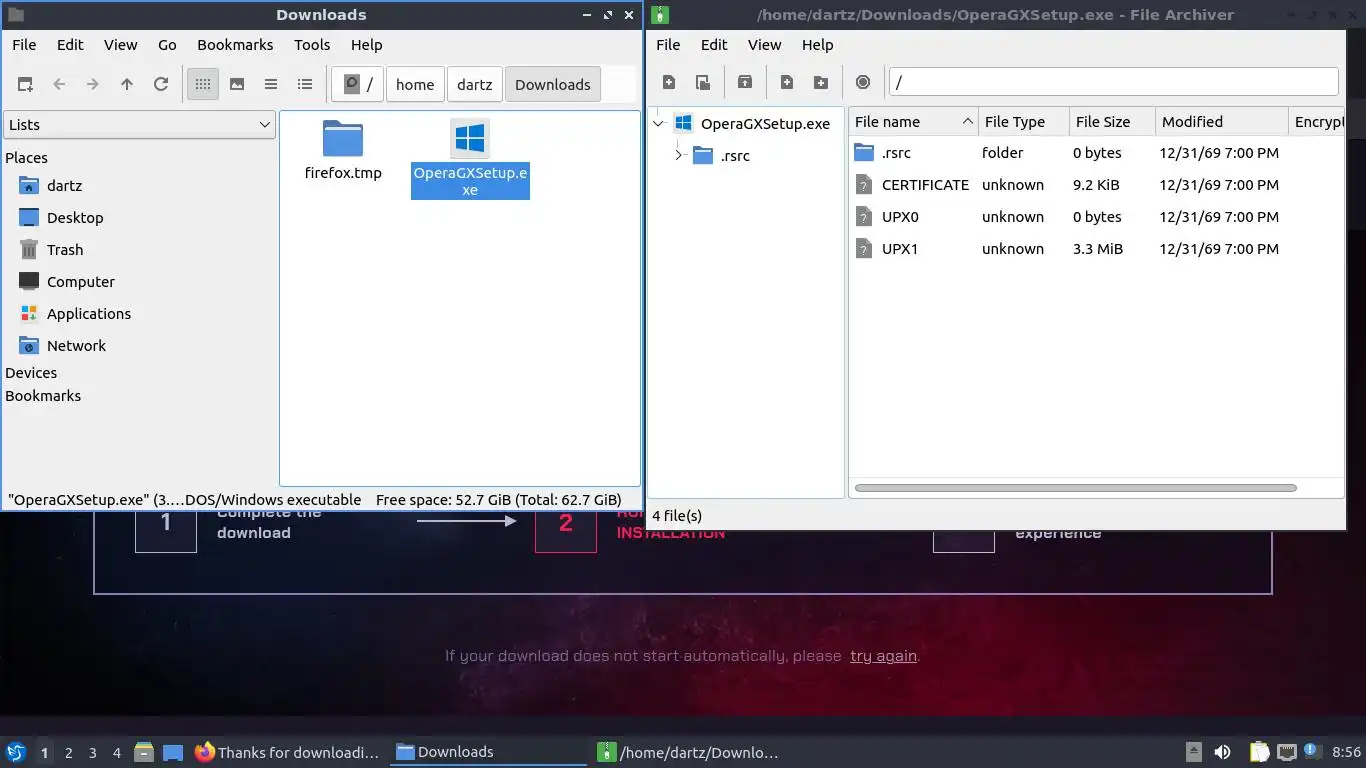
Task: Open the File Archiver View menu
Action: point(764,45)
